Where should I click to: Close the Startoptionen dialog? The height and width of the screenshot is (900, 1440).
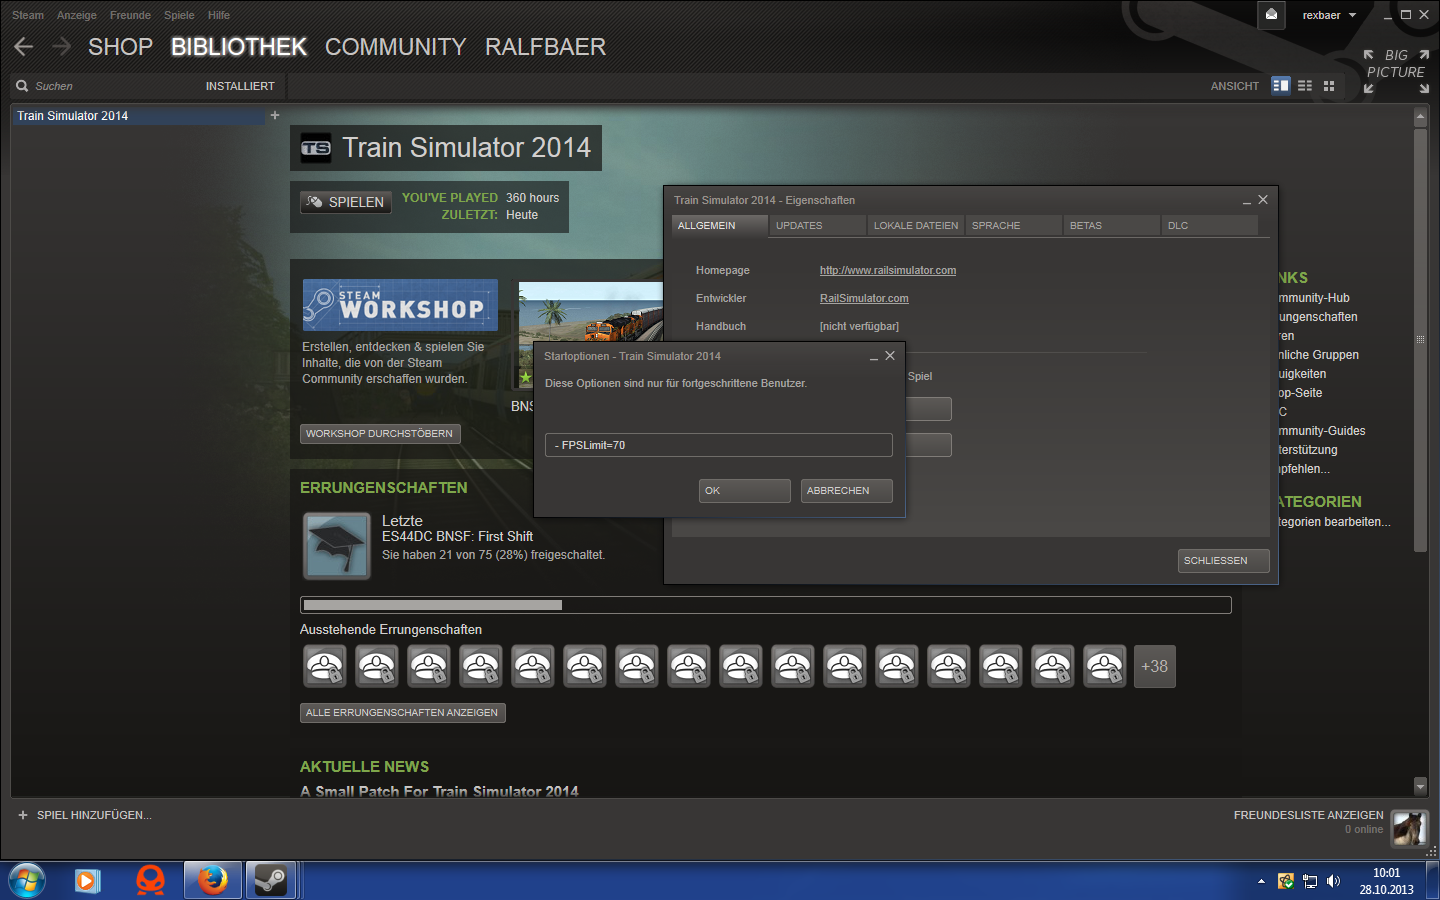(890, 356)
